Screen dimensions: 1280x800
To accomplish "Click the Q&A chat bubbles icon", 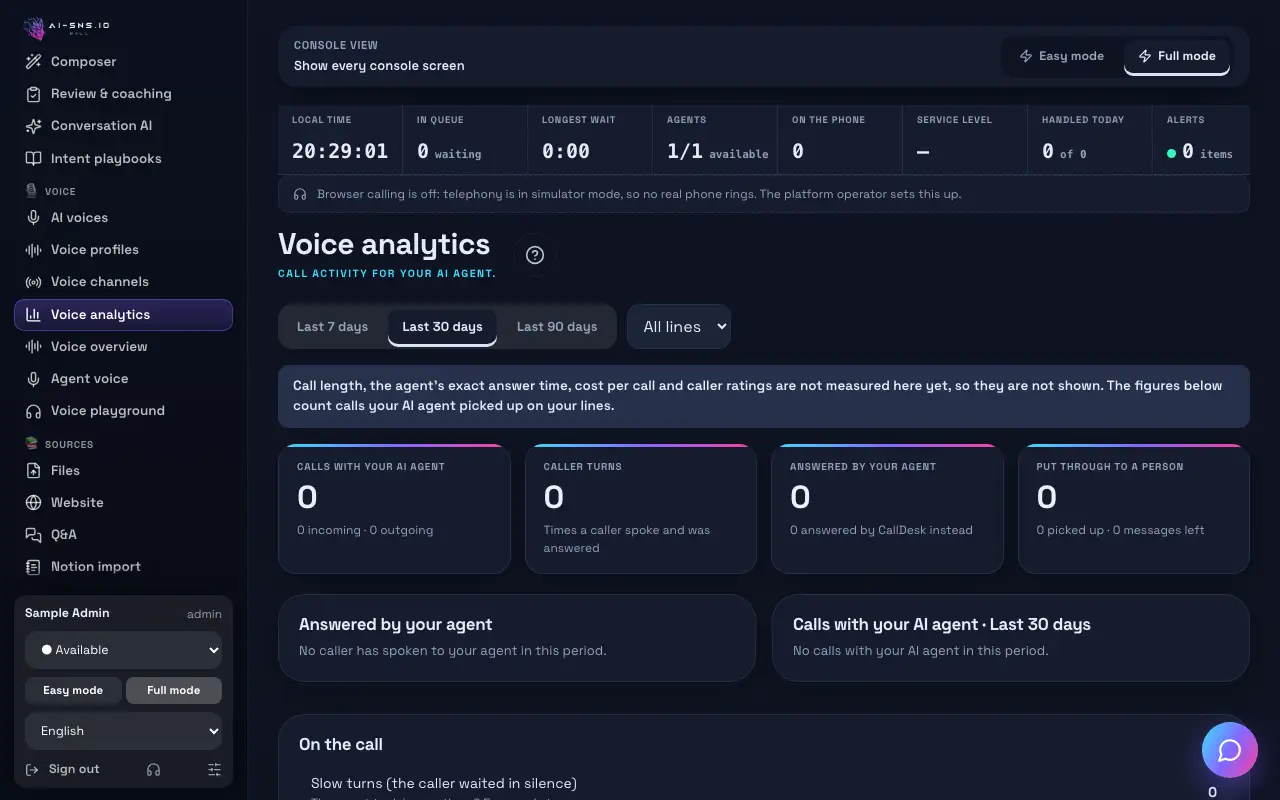I will point(33,535).
